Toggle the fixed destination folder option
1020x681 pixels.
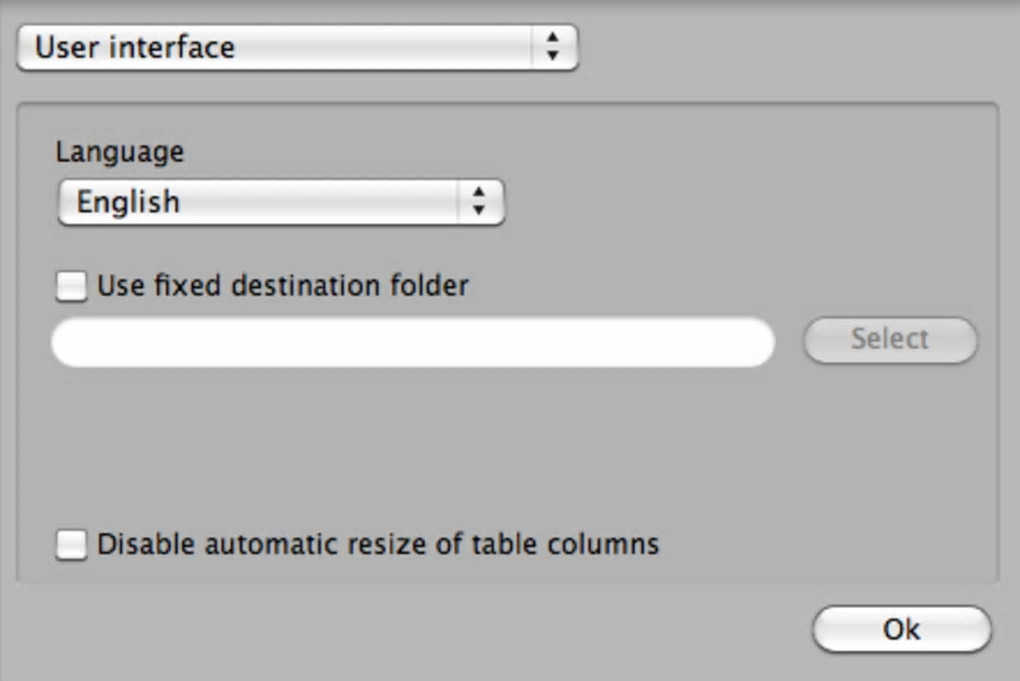point(71,287)
